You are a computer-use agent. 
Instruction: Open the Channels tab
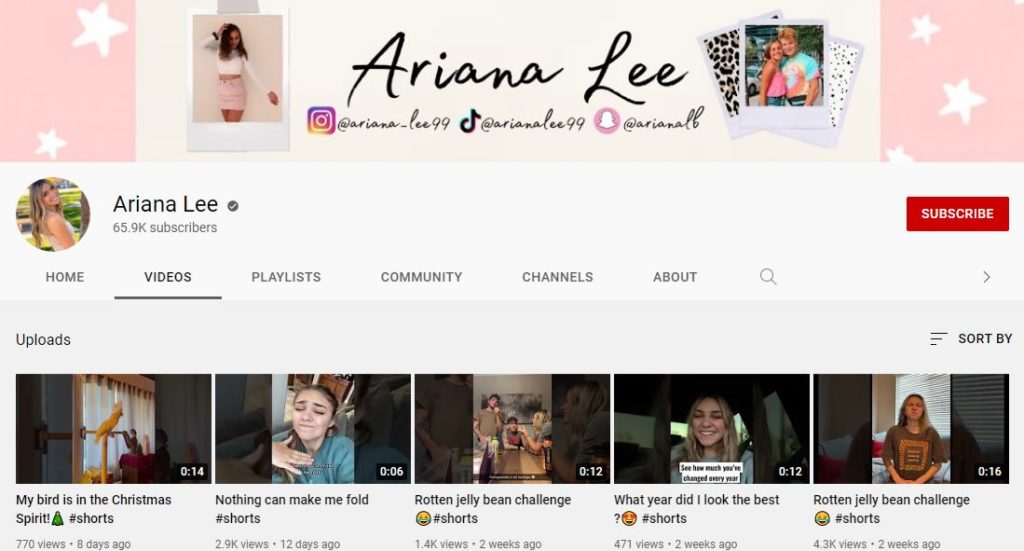coord(557,277)
